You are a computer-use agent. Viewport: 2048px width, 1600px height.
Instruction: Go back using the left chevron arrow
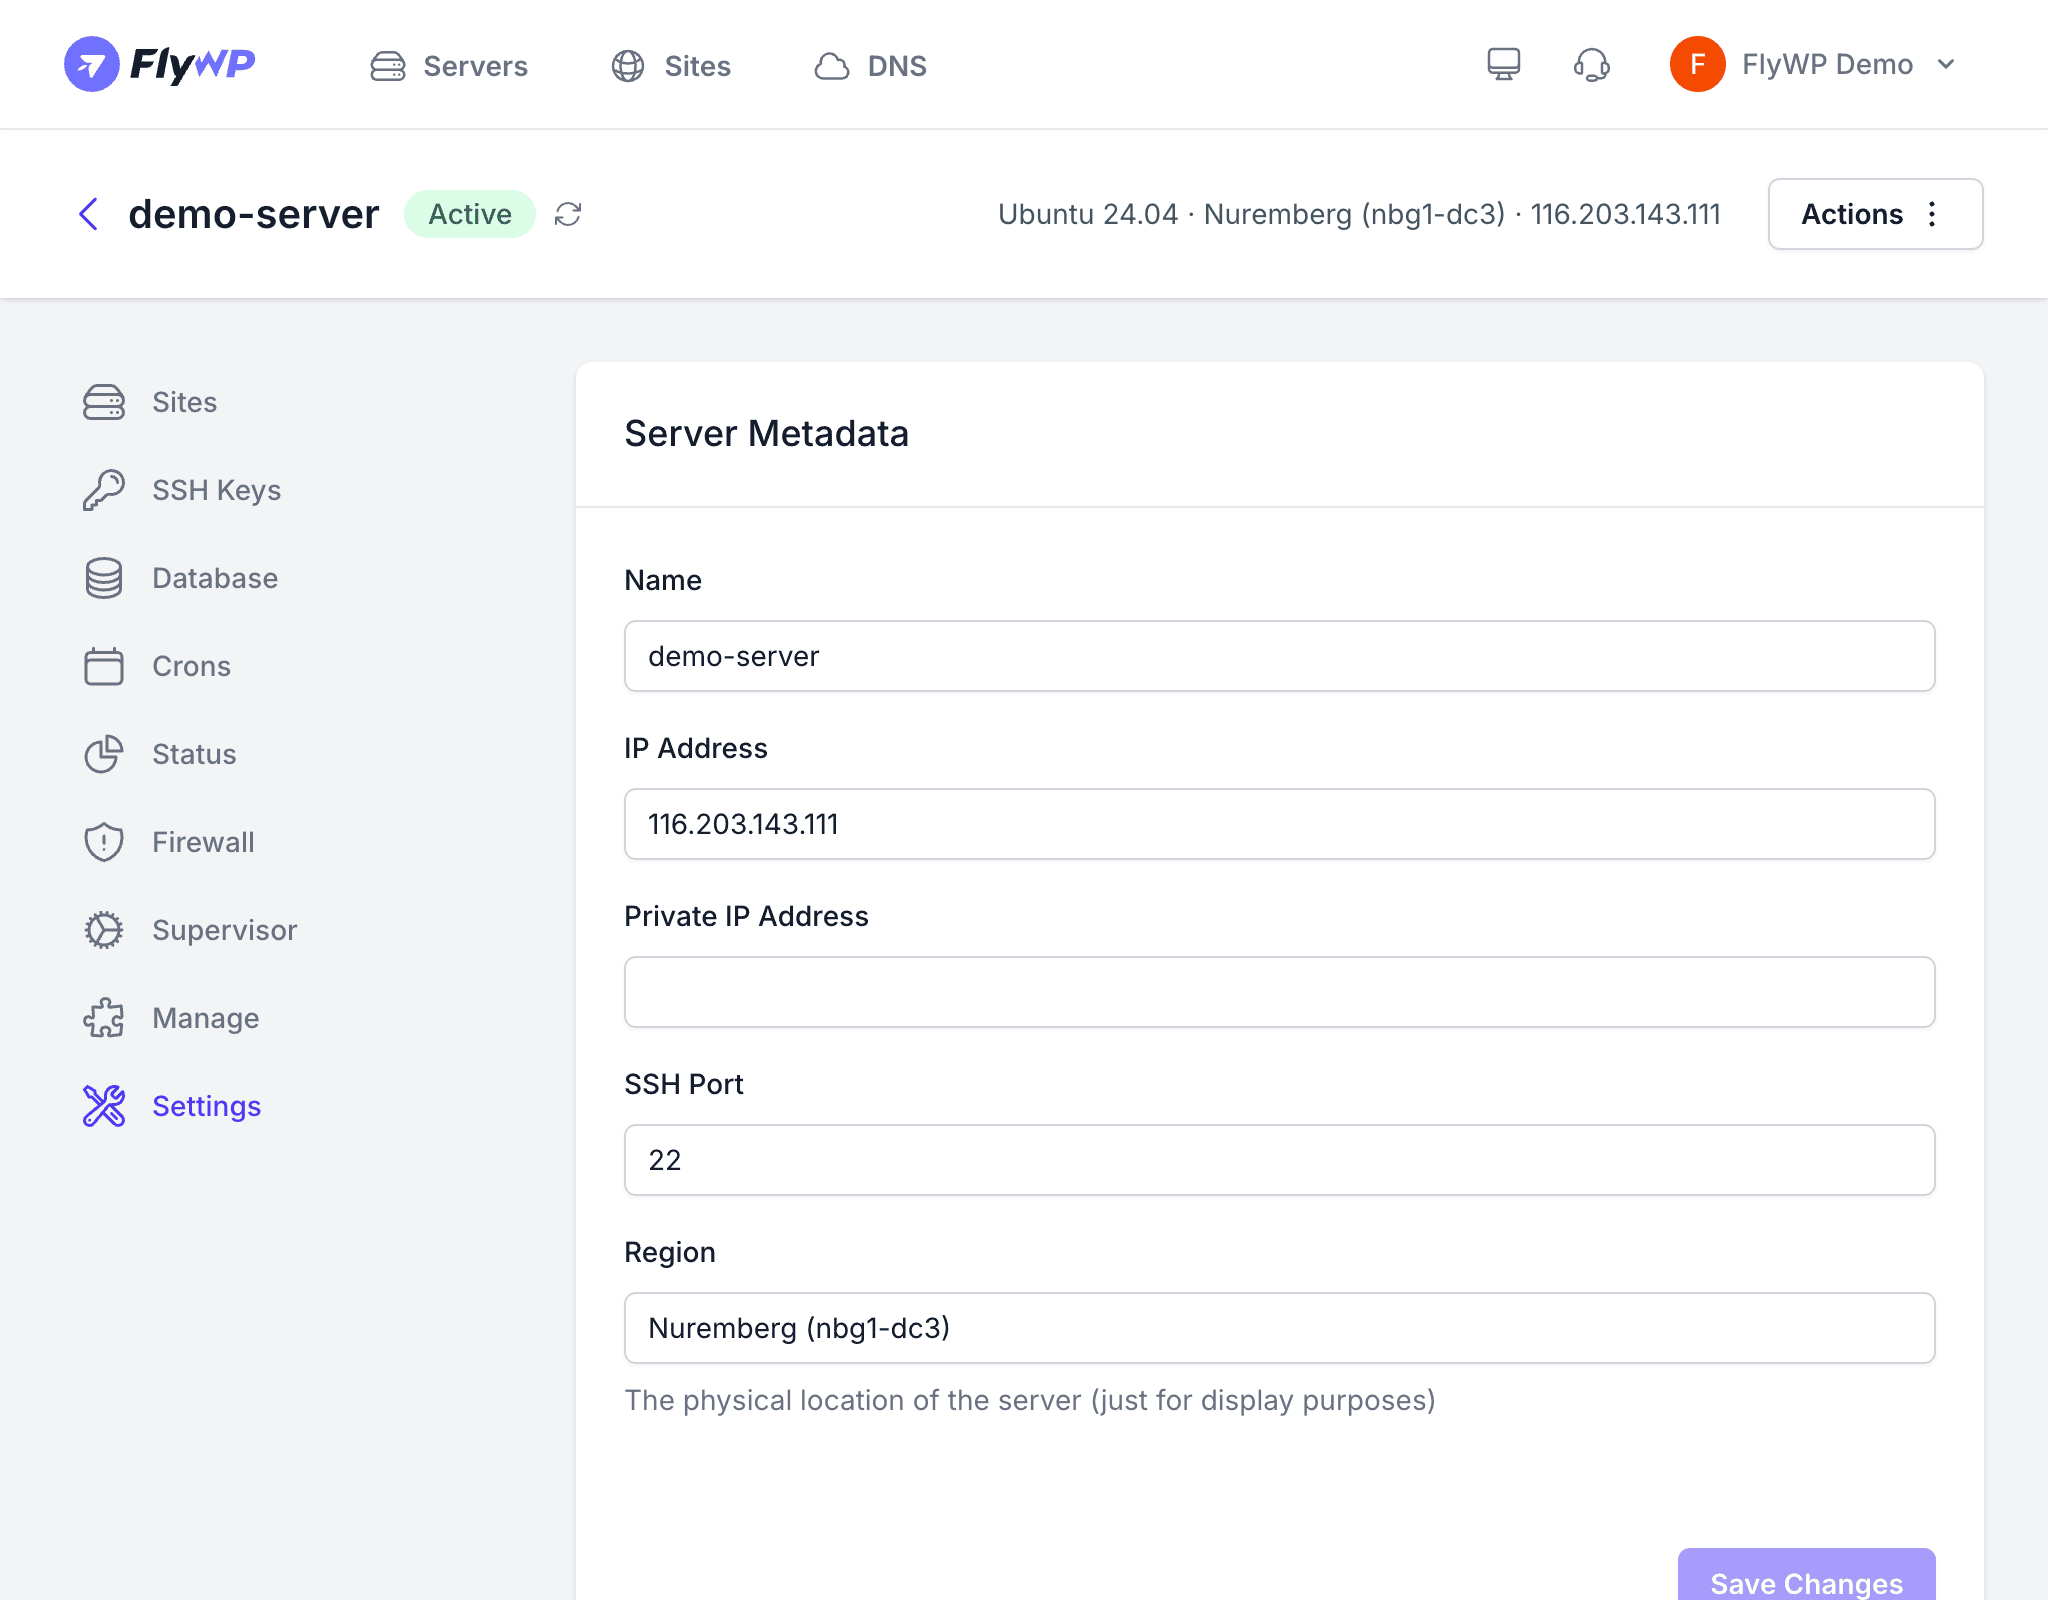point(89,214)
